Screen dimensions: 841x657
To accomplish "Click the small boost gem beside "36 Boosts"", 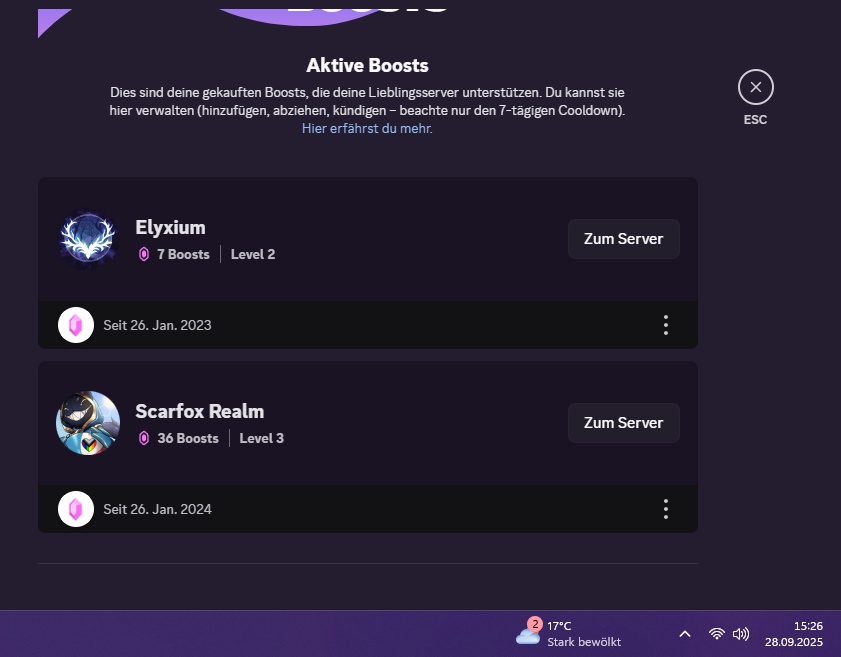I will (x=144, y=439).
